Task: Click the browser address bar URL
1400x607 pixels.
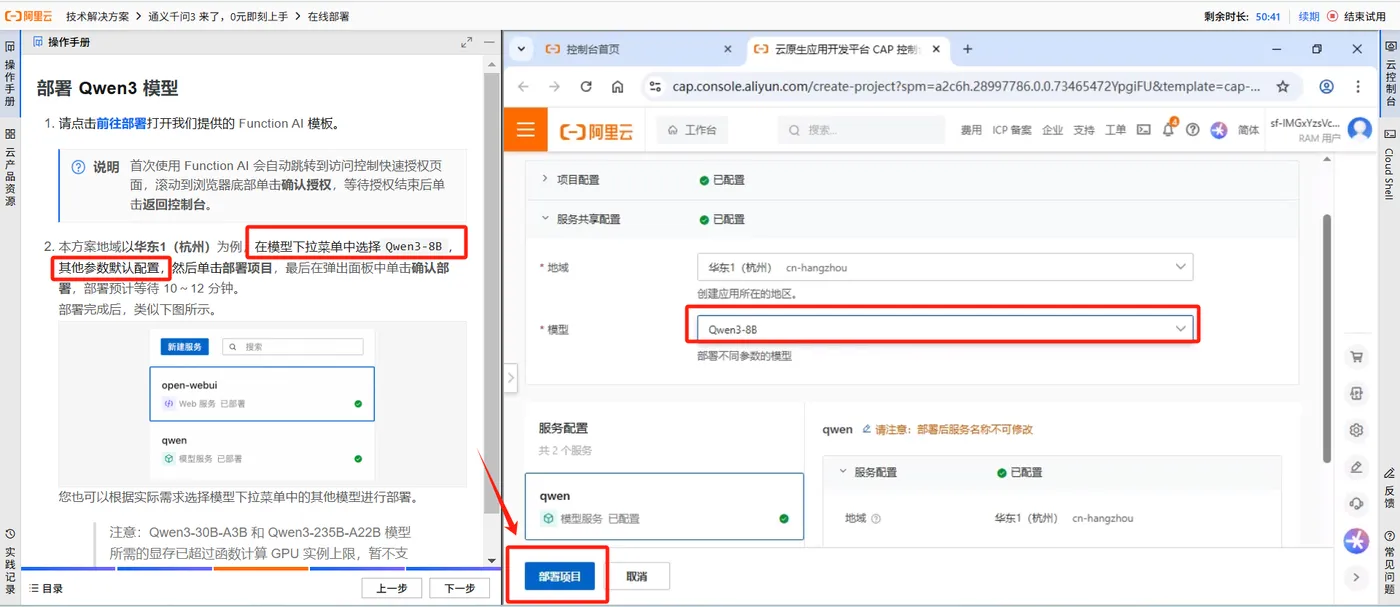Action: coord(966,87)
